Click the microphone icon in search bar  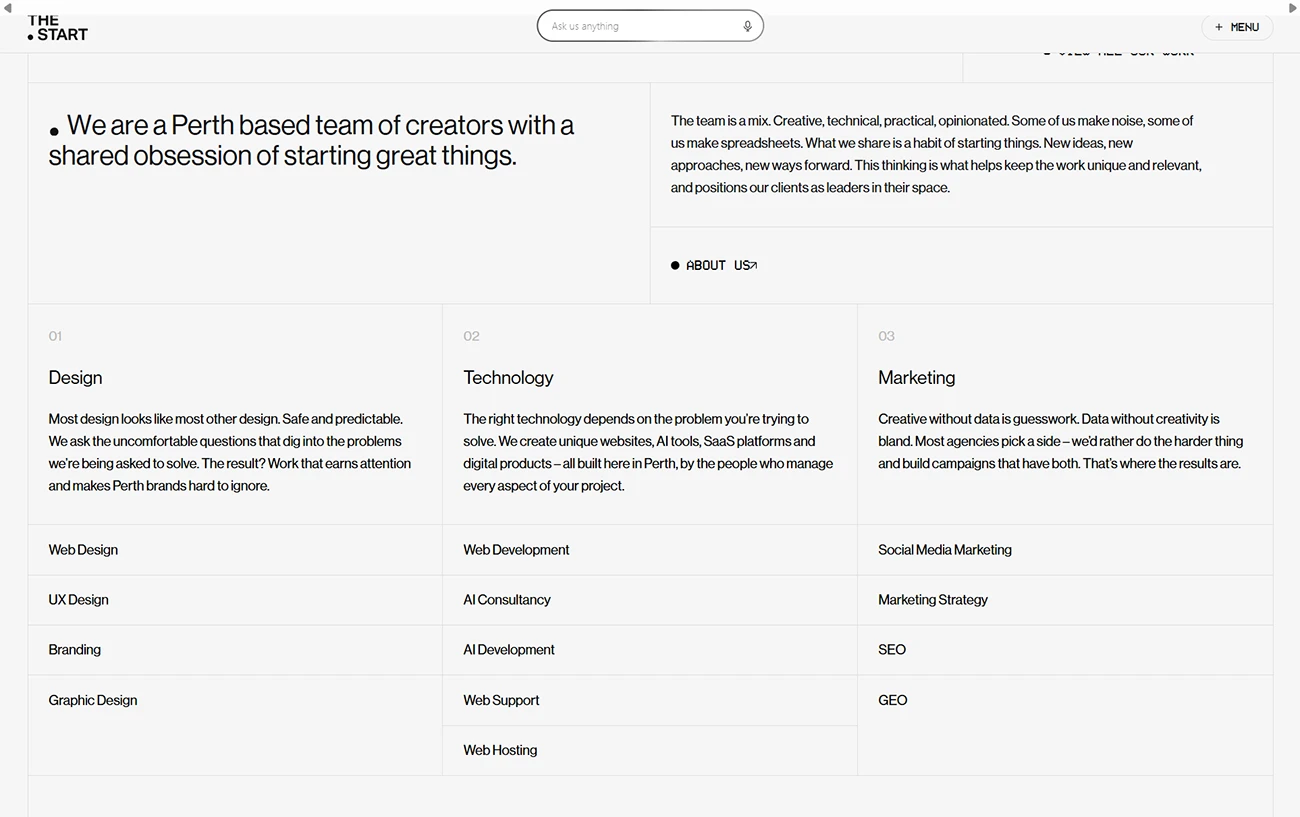pos(747,27)
